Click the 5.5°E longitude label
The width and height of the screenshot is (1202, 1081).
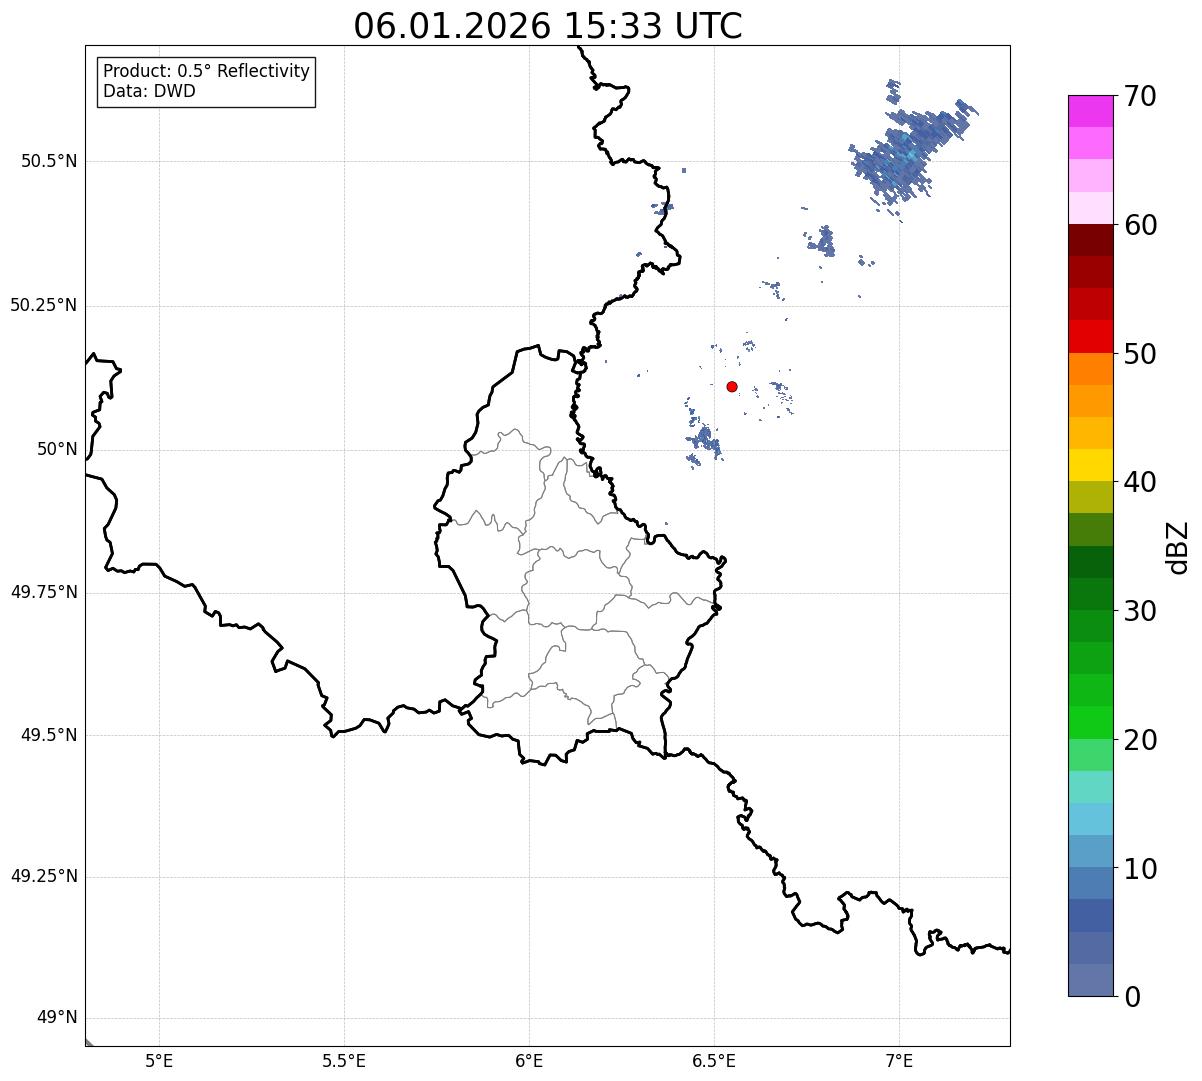coord(344,1061)
